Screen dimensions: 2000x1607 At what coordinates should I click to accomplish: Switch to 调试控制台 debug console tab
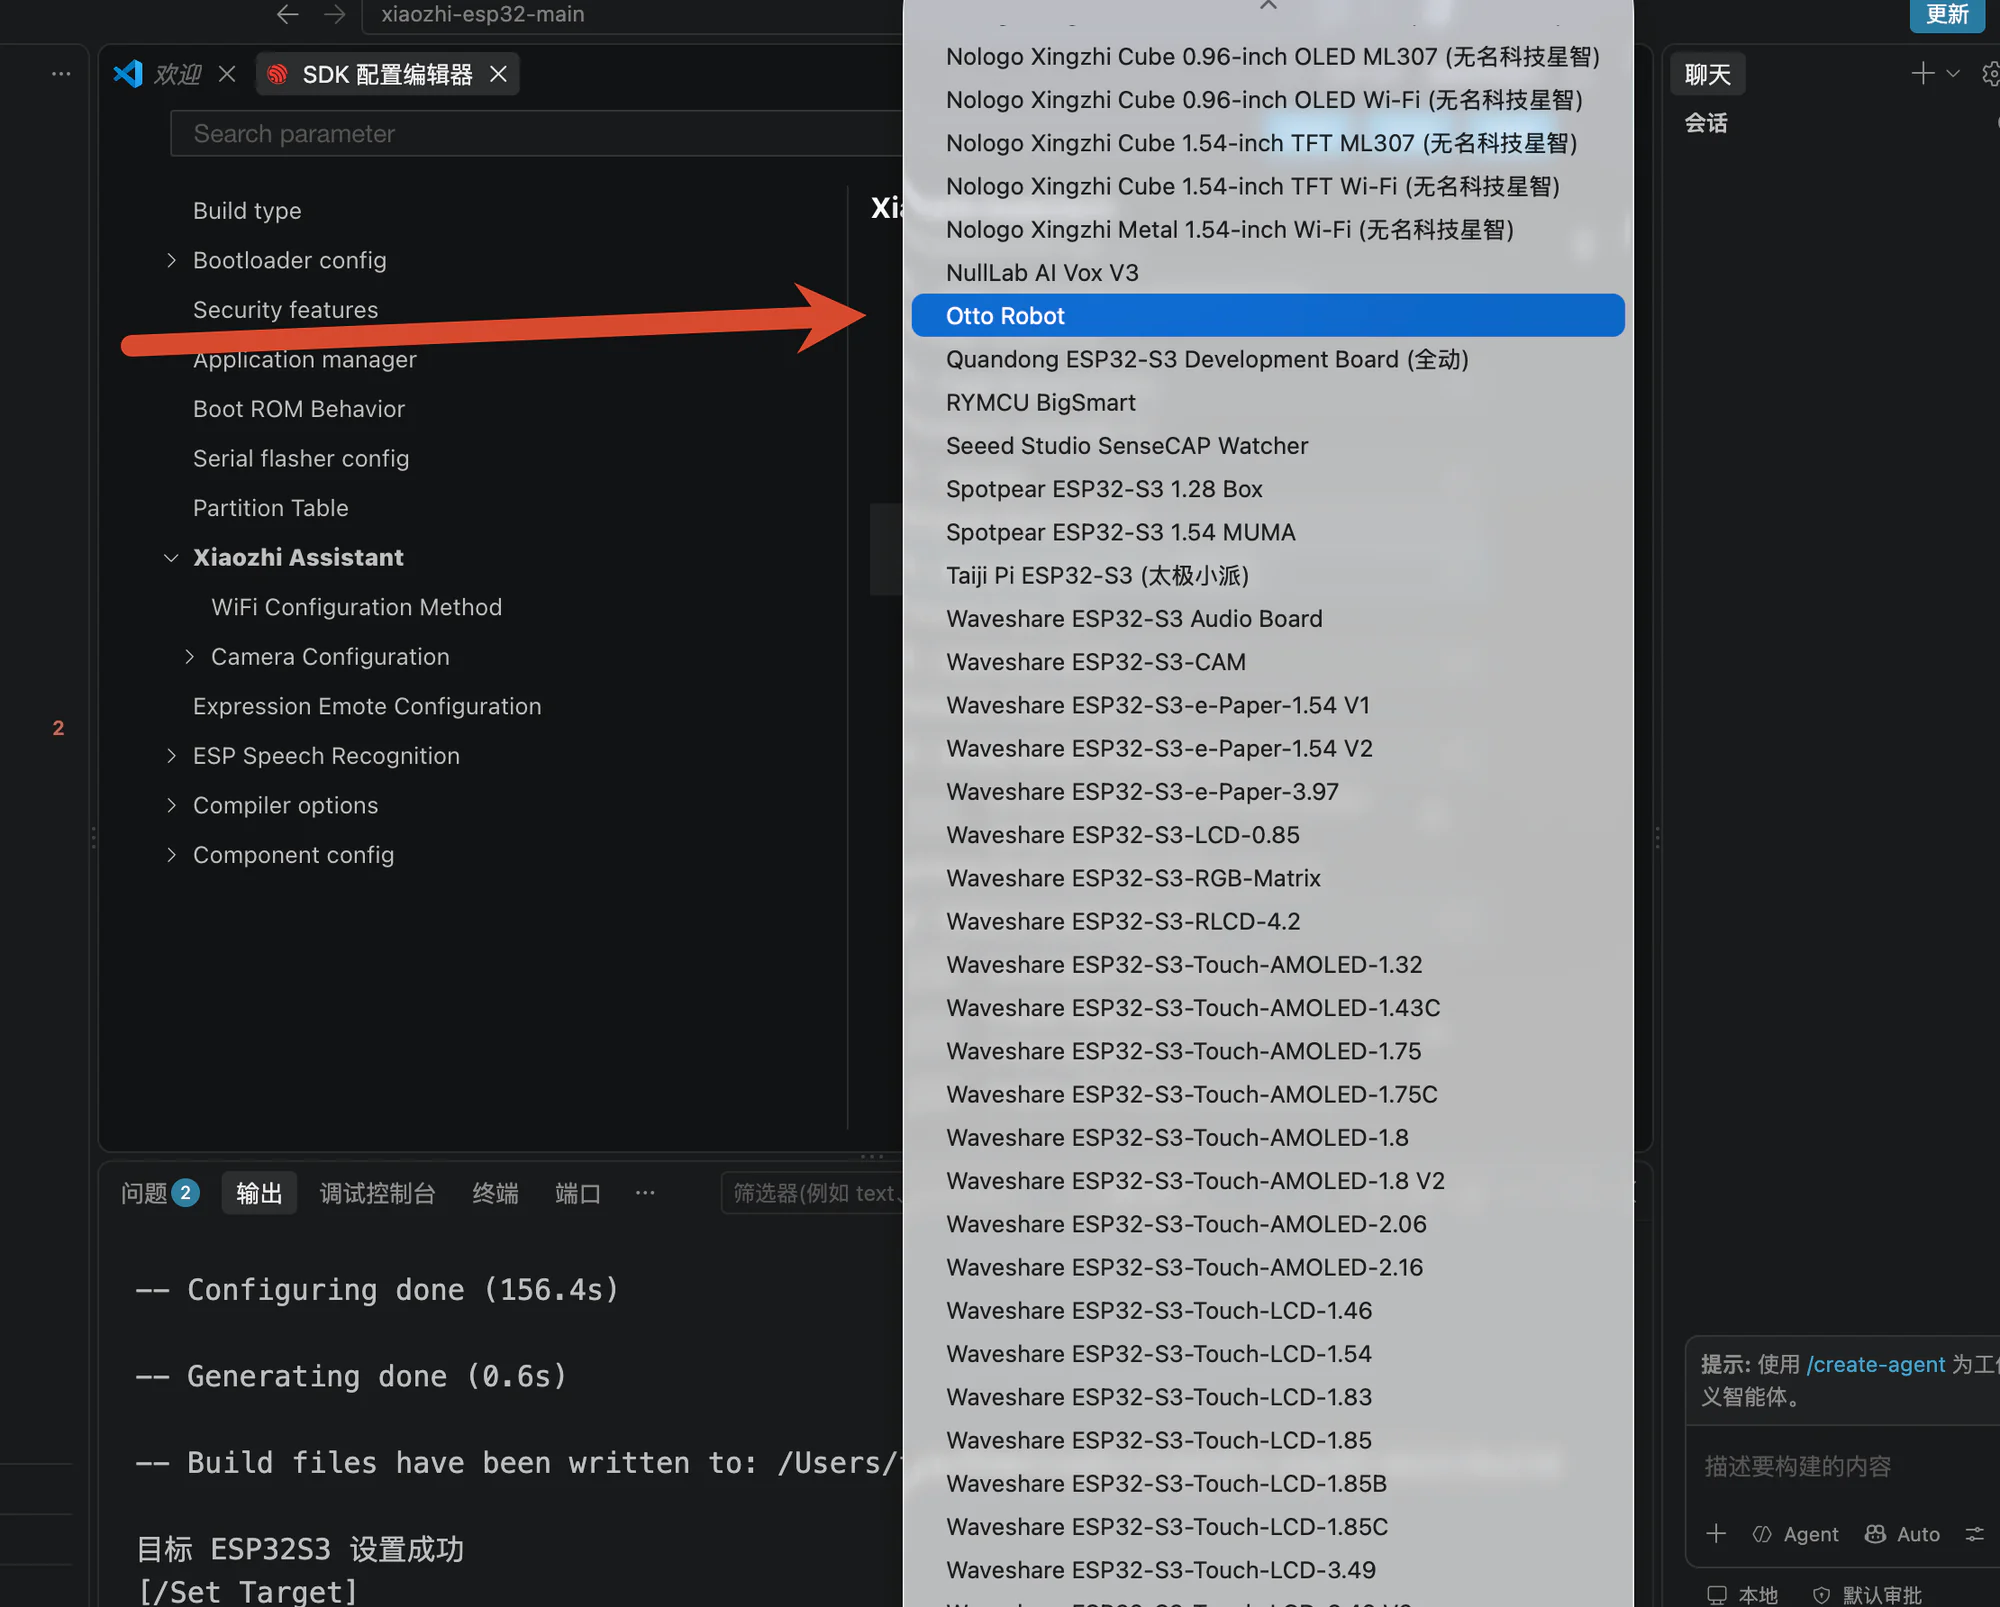tap(377, 1193)
